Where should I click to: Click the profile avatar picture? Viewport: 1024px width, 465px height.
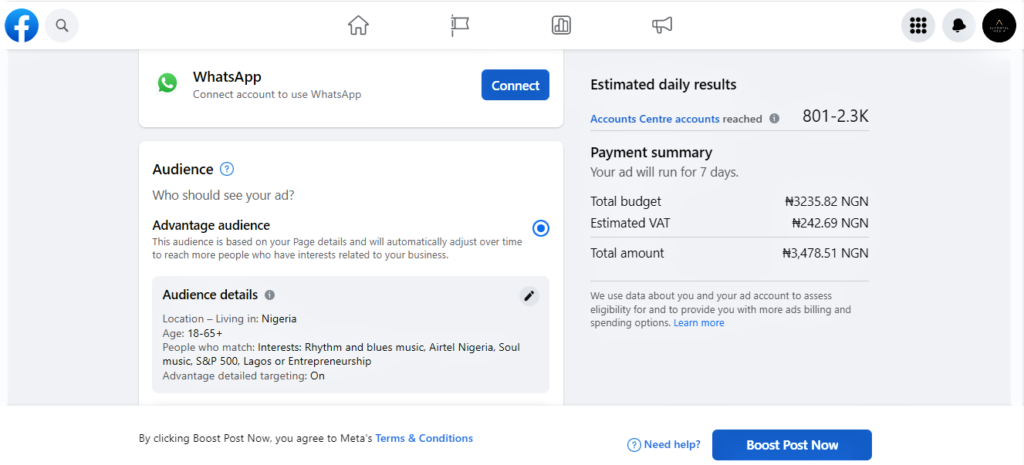pyautogui.click(x=999, y=25)
